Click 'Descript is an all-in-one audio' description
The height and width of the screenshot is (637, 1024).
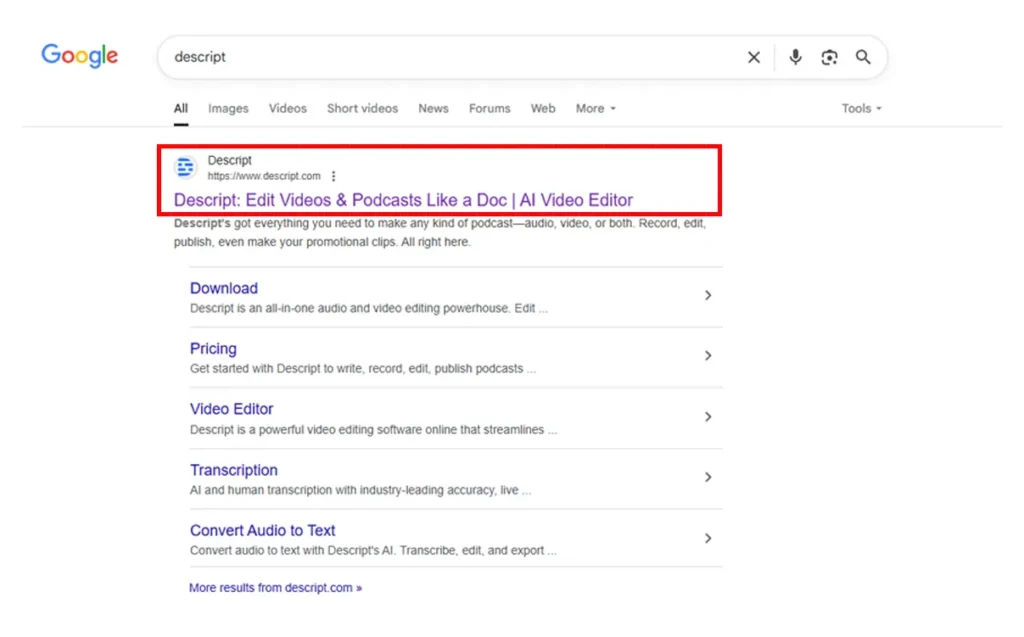point(368,308)
